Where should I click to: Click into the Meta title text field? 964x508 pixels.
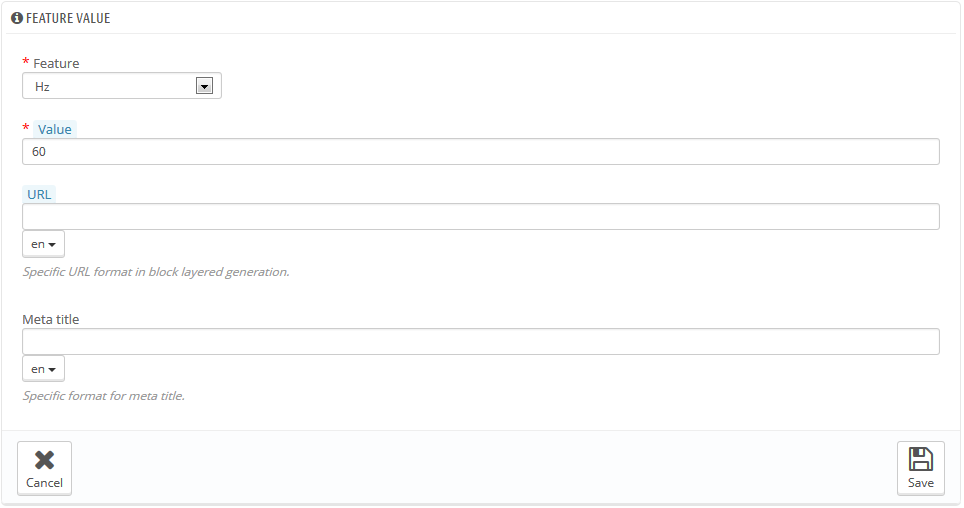480,342
